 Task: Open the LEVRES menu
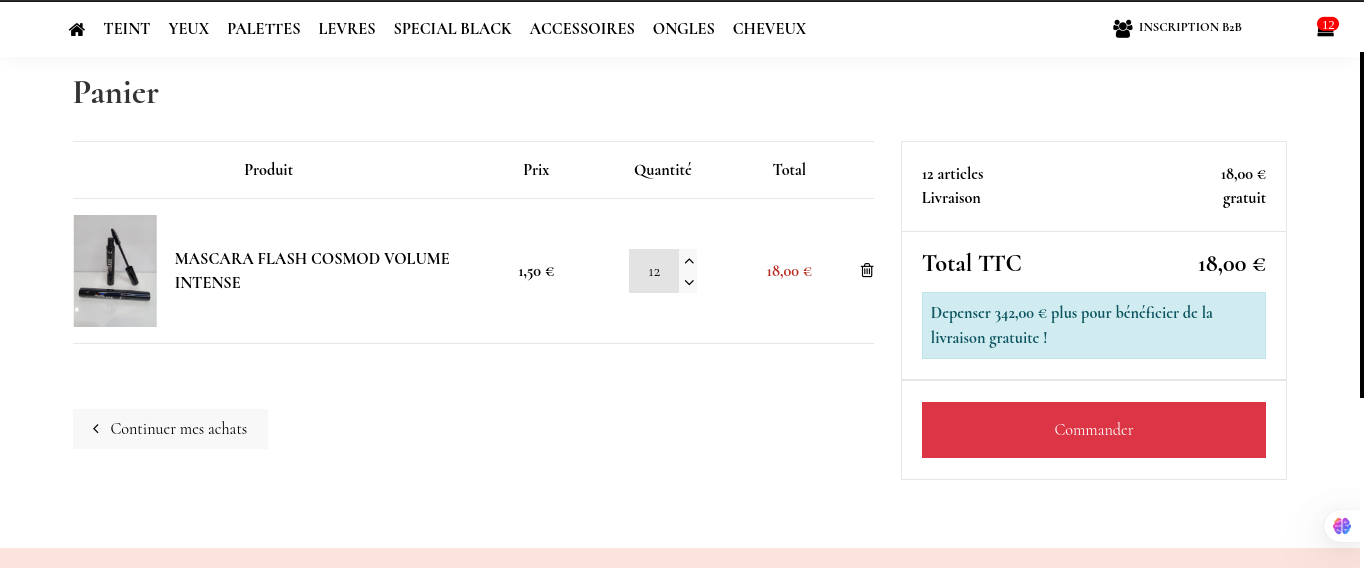tap(347, 29)
